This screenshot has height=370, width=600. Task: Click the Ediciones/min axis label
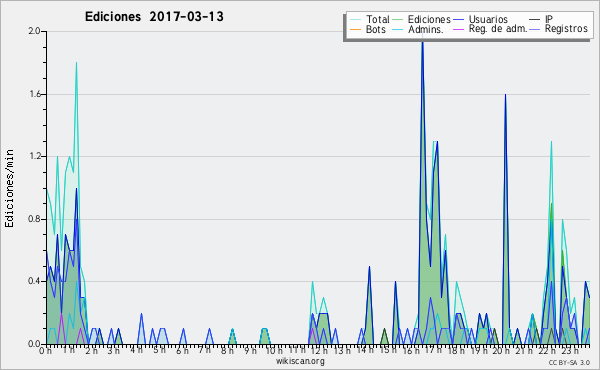coord(9,188)
